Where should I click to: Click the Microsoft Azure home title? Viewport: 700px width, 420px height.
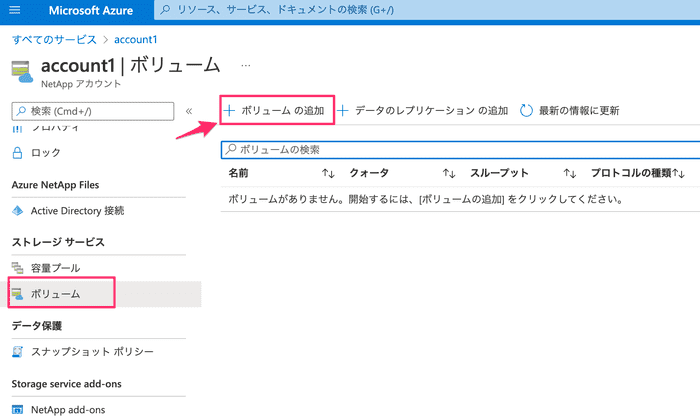click(x=91, y=10)
